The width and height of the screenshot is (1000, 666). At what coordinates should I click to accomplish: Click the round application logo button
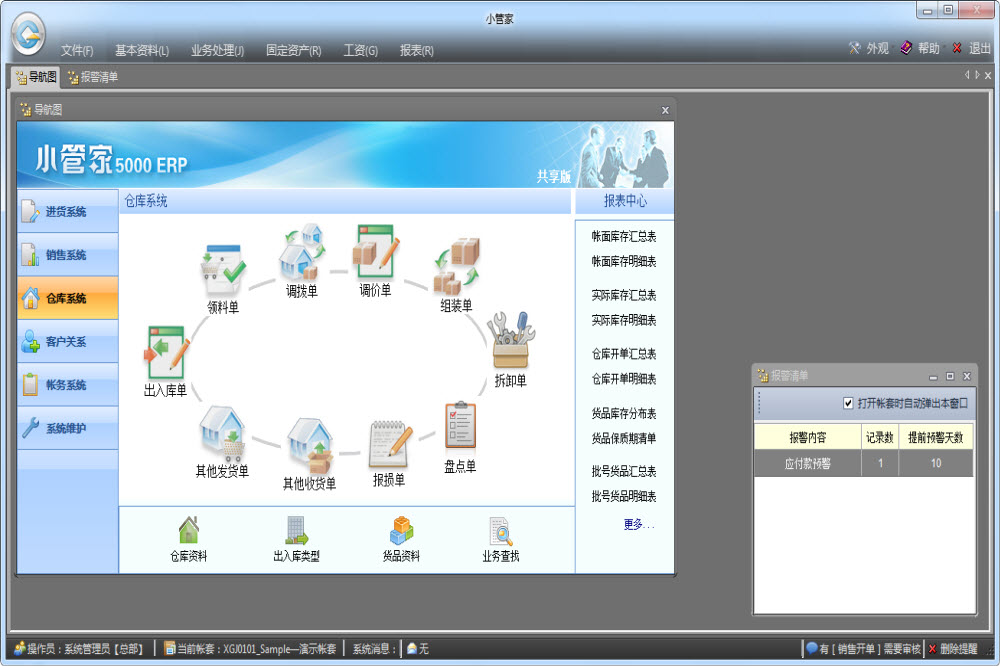pos(28,34)
